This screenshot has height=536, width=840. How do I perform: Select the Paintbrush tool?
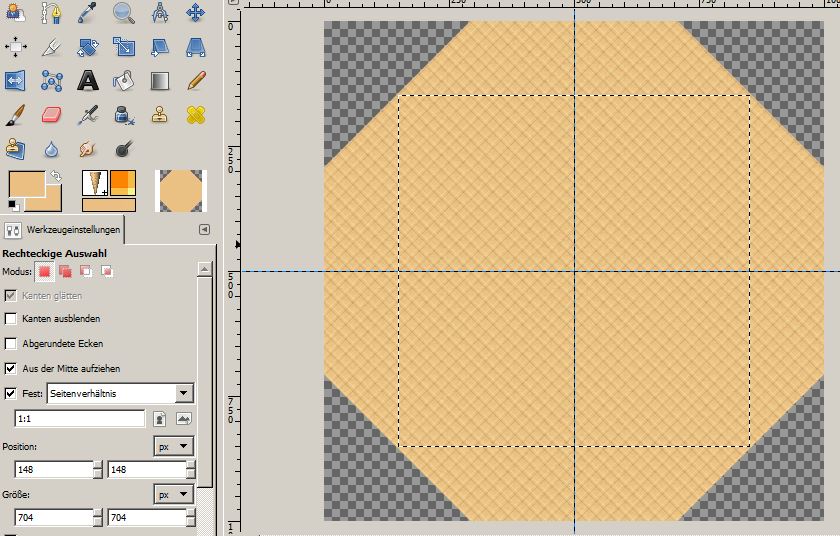pos(16,115)
